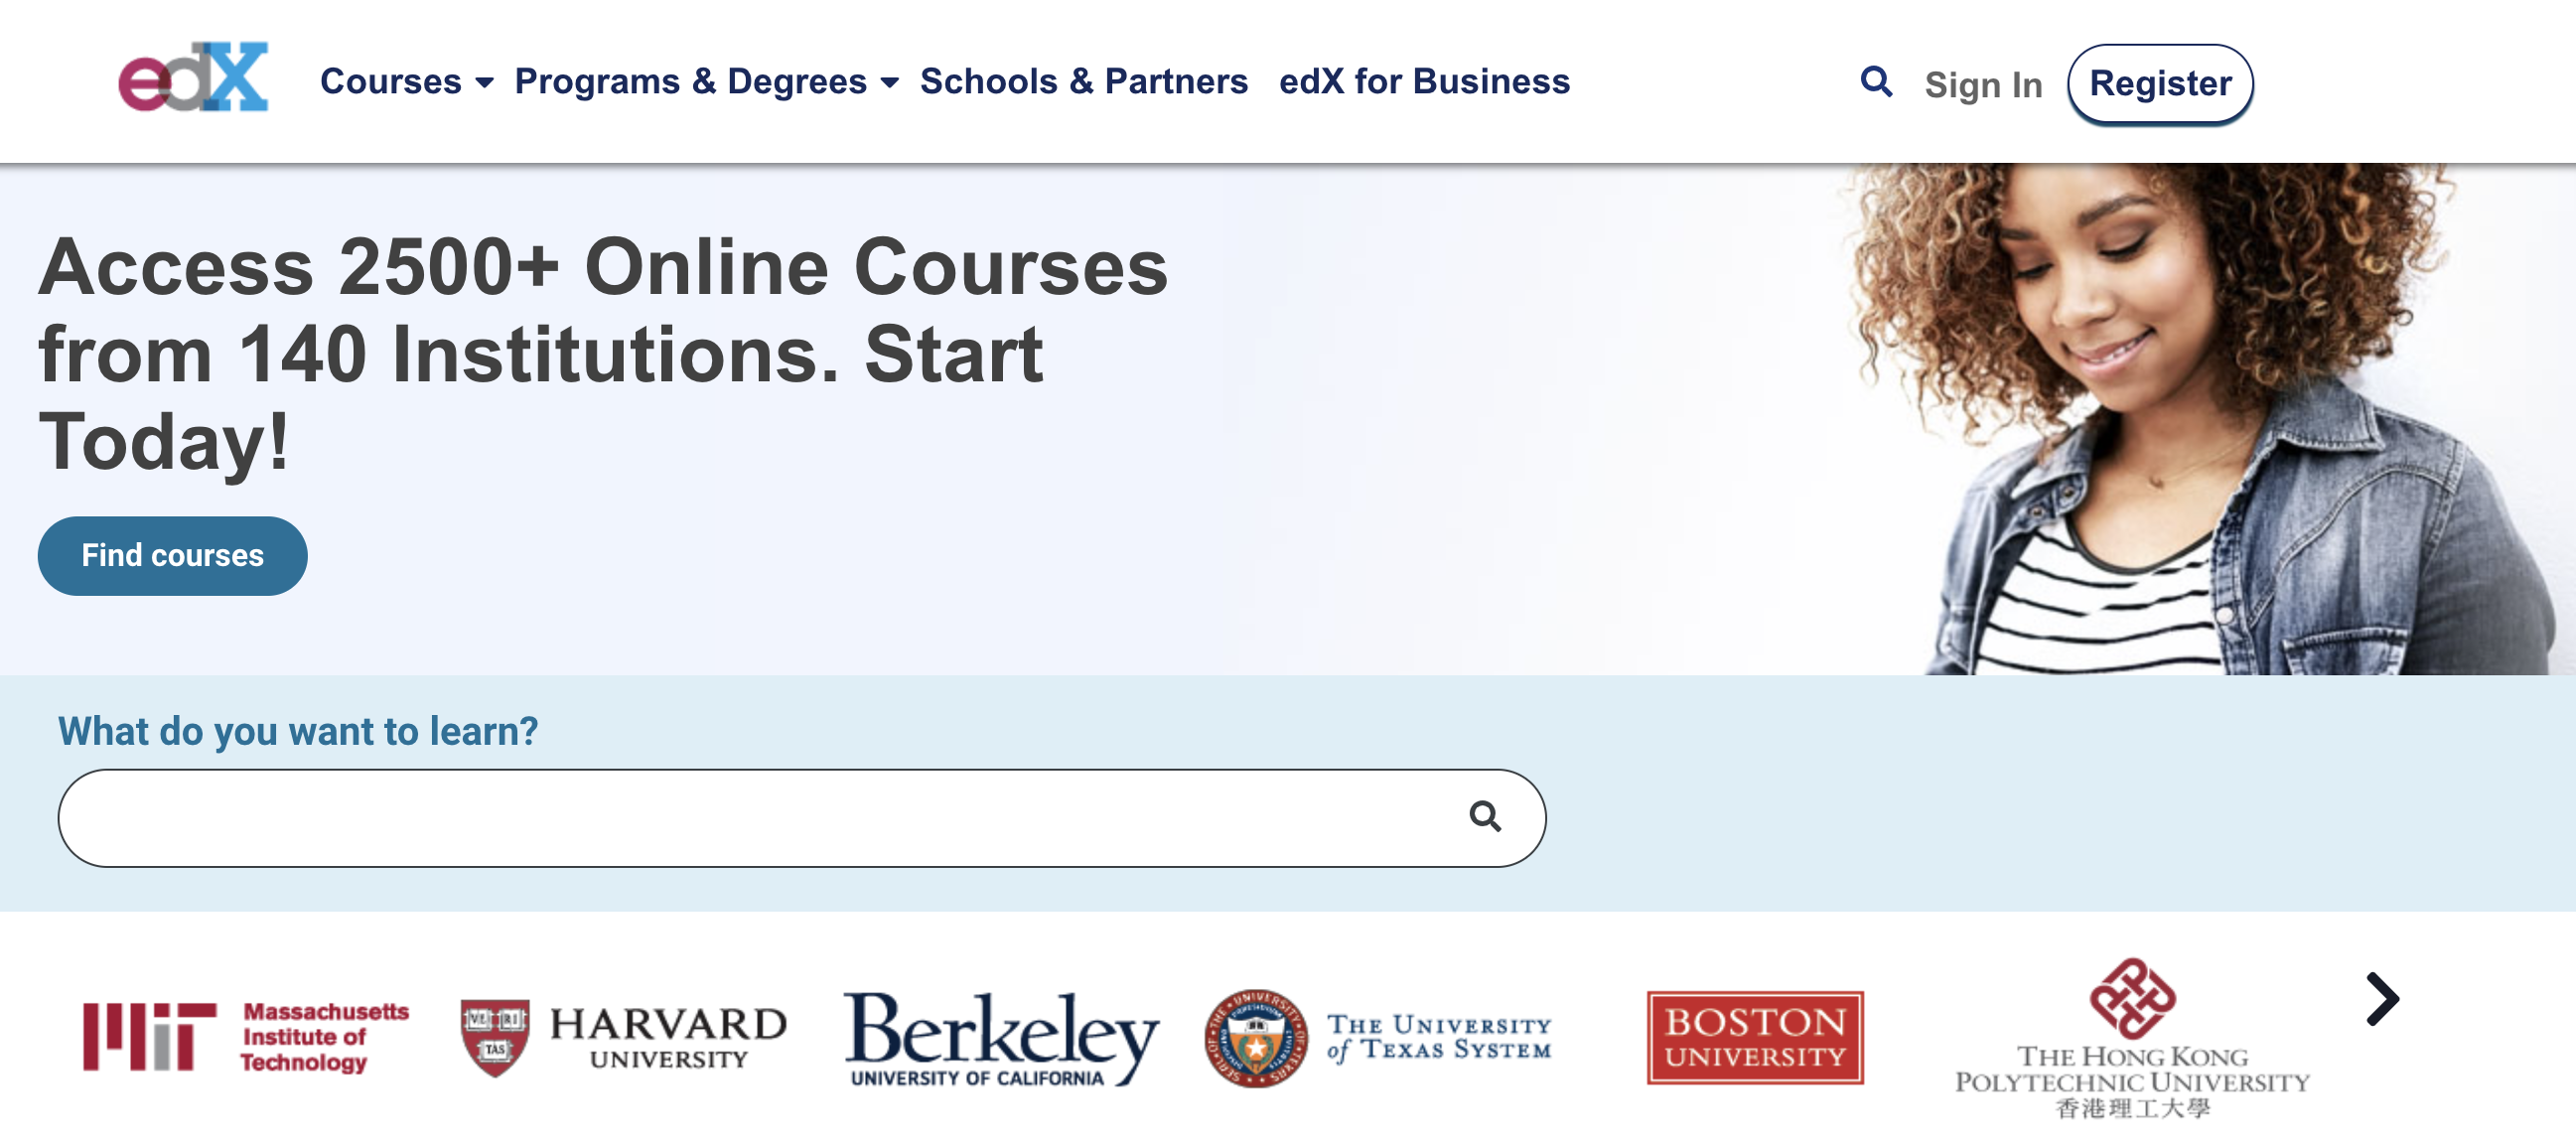Click the University of Texas System logo
Screen dimensions: 2576x1148
1378,1038
